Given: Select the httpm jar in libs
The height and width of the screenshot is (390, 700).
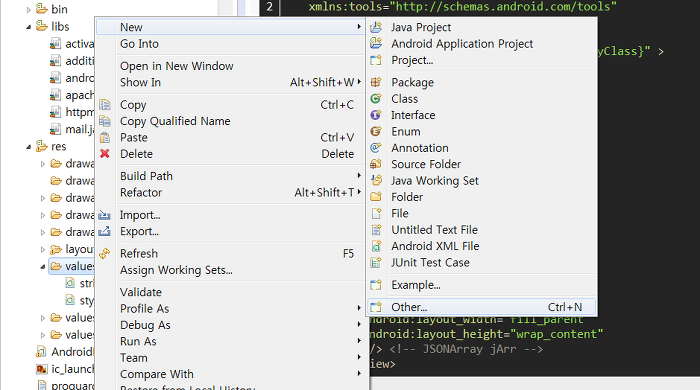Looking at the screenshot, I should (79, 112).
